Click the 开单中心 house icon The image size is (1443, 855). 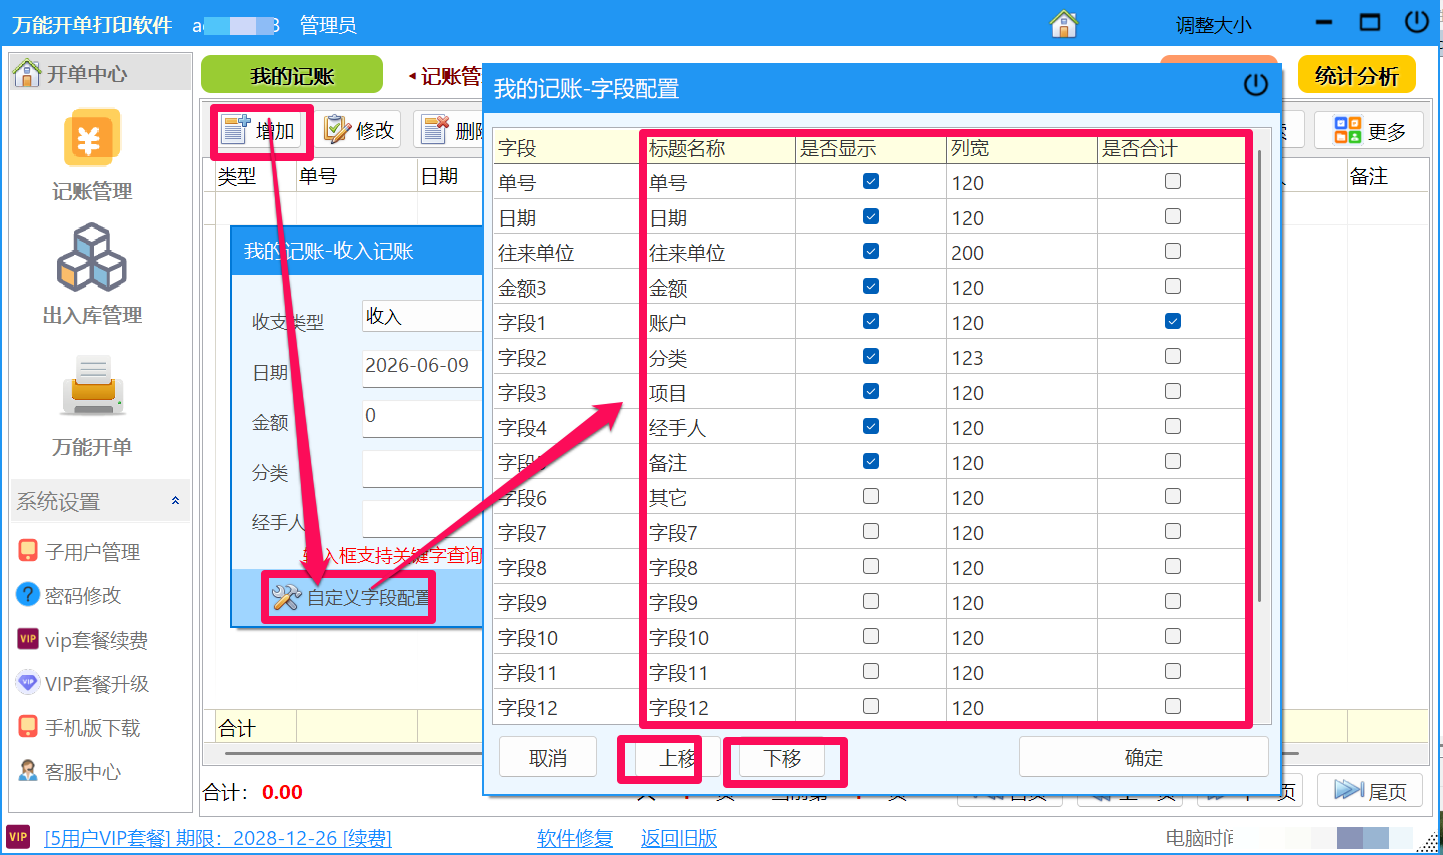click(27, 72)
